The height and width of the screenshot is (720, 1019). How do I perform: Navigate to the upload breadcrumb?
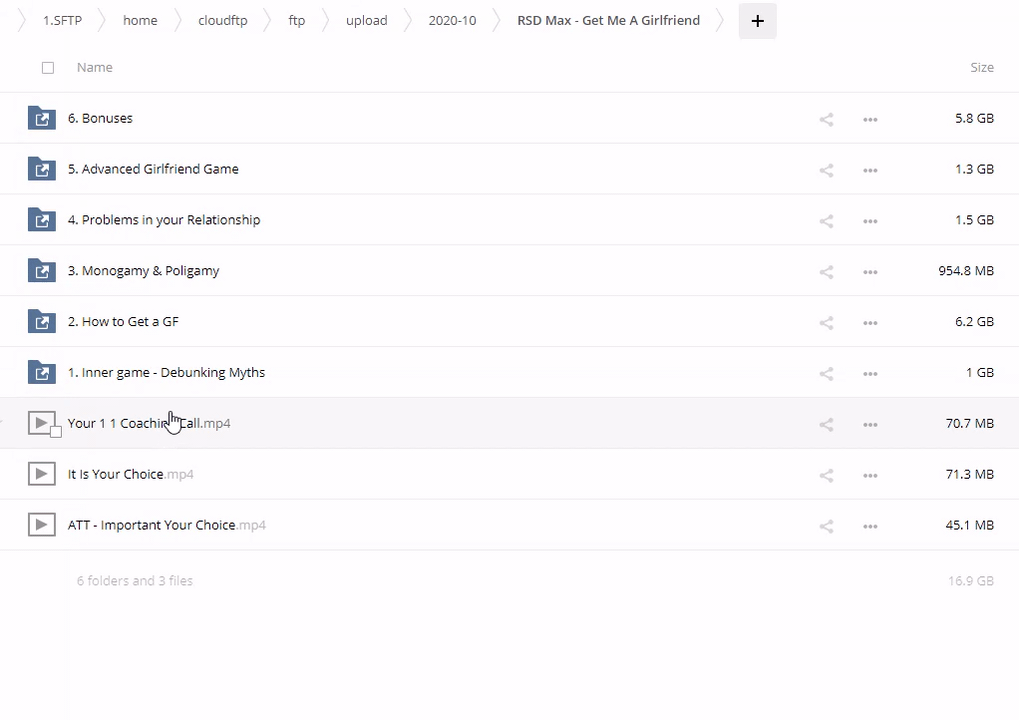[x=366, y=20]
